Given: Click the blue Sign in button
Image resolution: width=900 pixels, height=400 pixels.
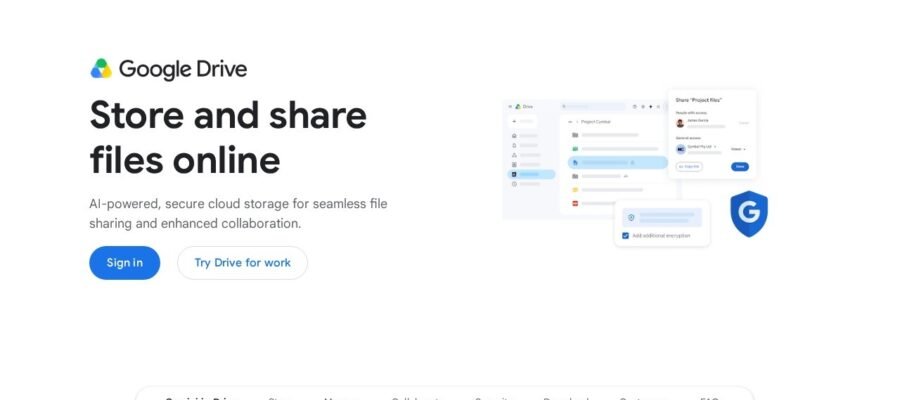Looking at the screenshot, I should (125, 263).
